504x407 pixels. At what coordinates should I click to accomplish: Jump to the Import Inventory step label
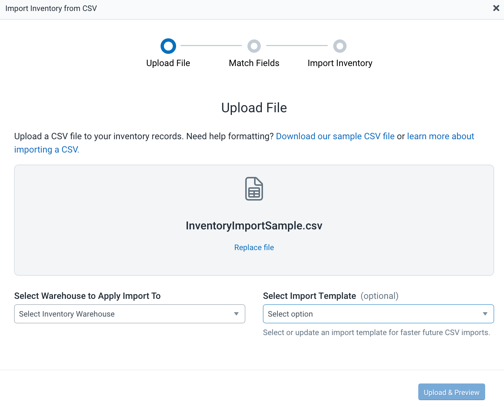coord(340,63)
